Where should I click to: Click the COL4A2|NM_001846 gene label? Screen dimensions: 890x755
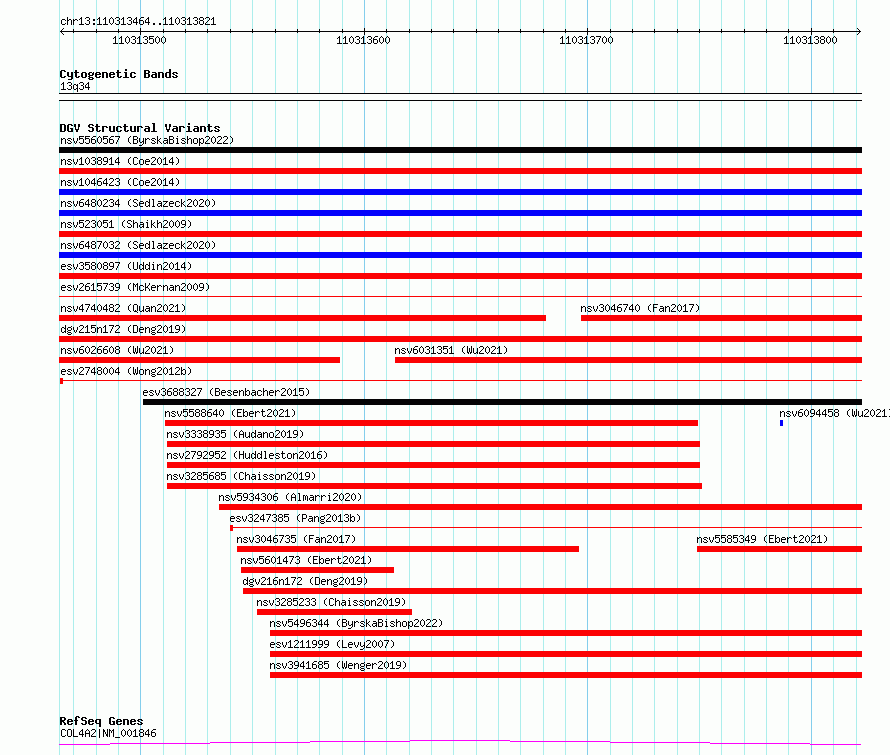click(108, 733)
